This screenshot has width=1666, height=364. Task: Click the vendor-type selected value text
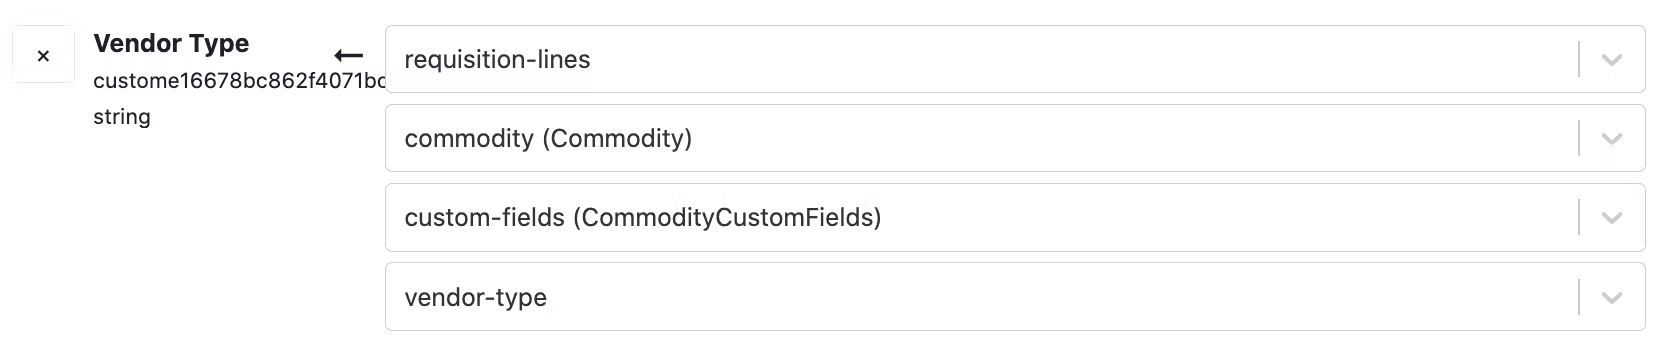click(475, 297)
